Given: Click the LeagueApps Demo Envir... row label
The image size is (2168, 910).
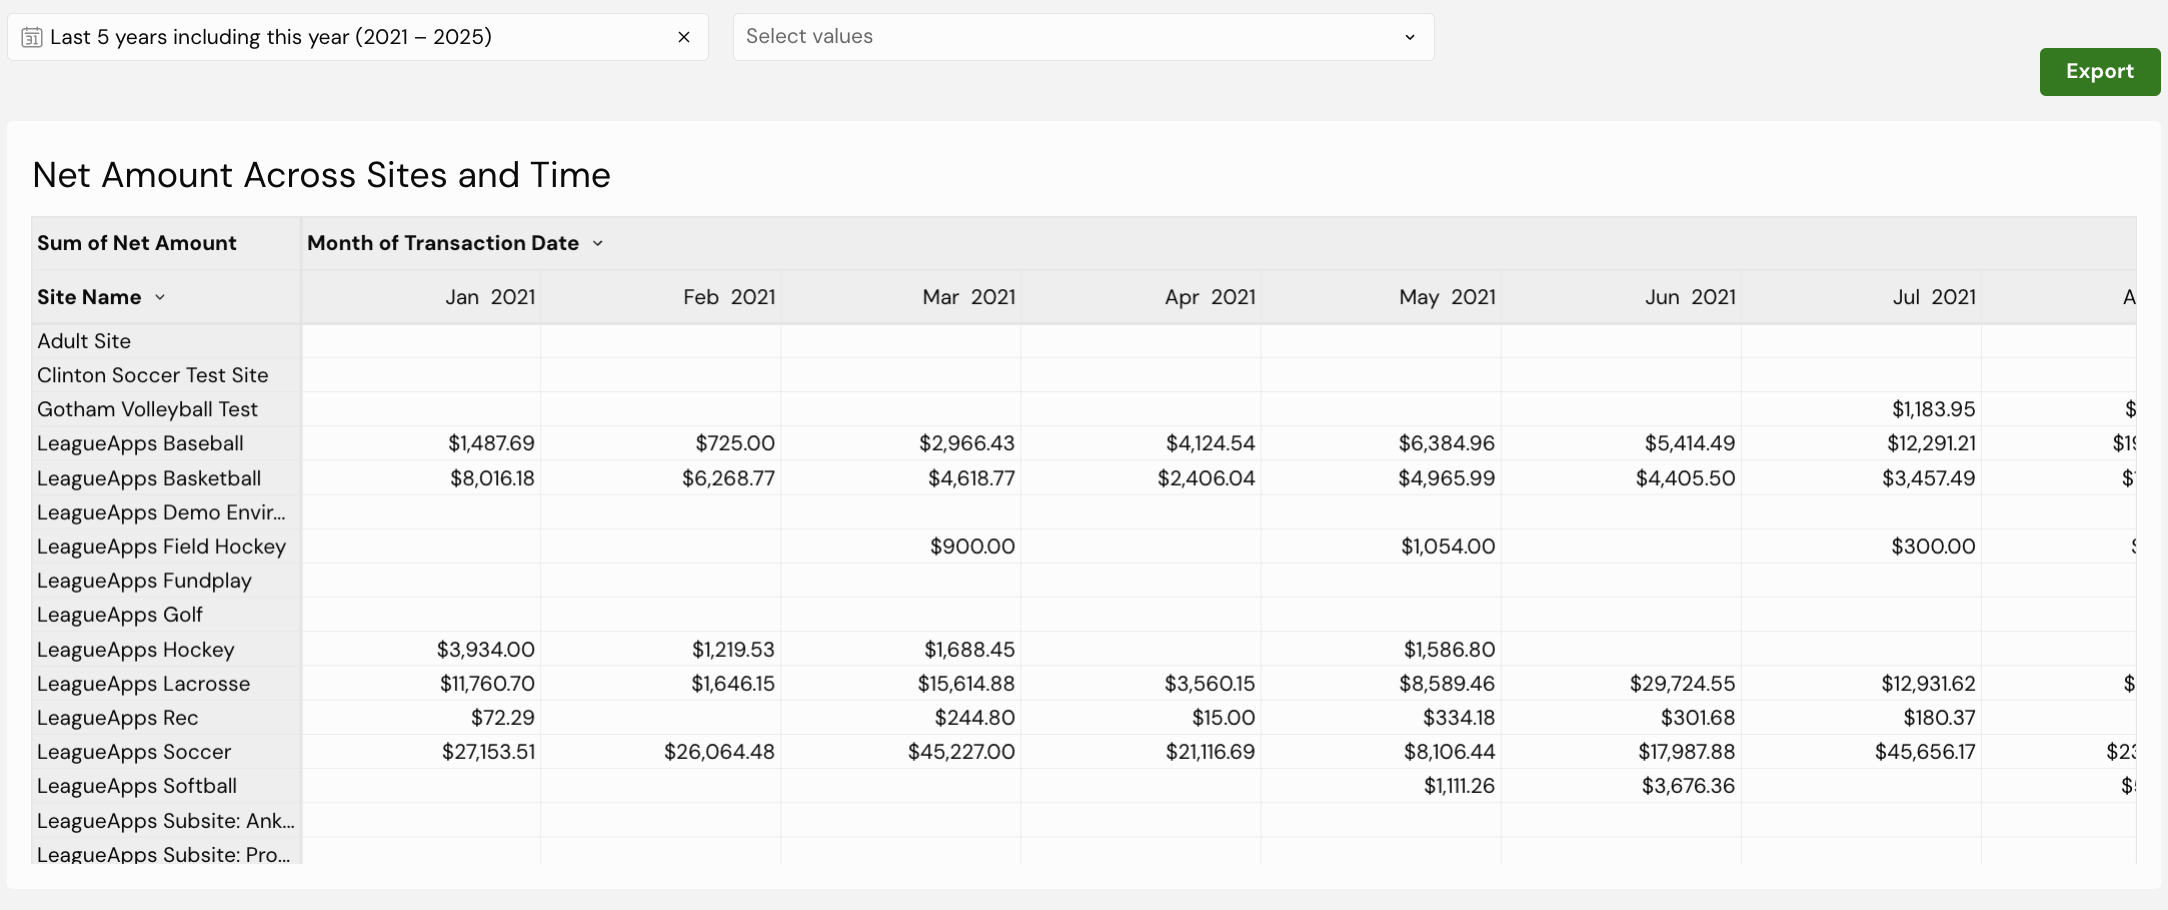Looking at the screenshot, I should (161, 512).
